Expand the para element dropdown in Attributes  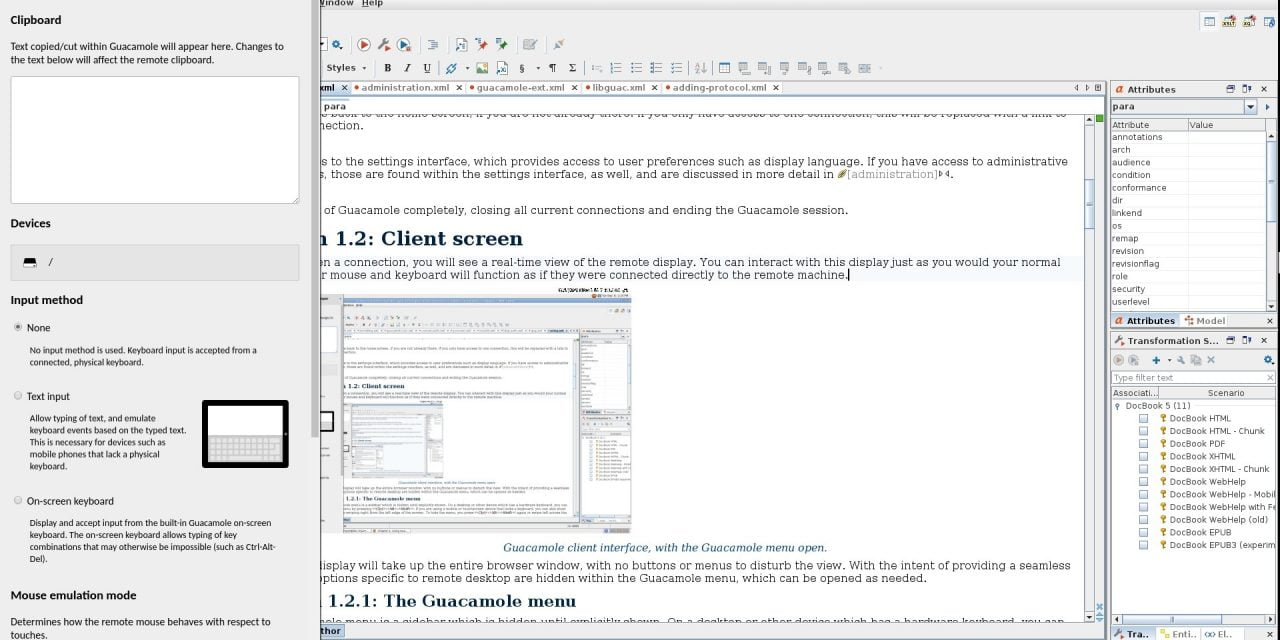pos(1250,107)
